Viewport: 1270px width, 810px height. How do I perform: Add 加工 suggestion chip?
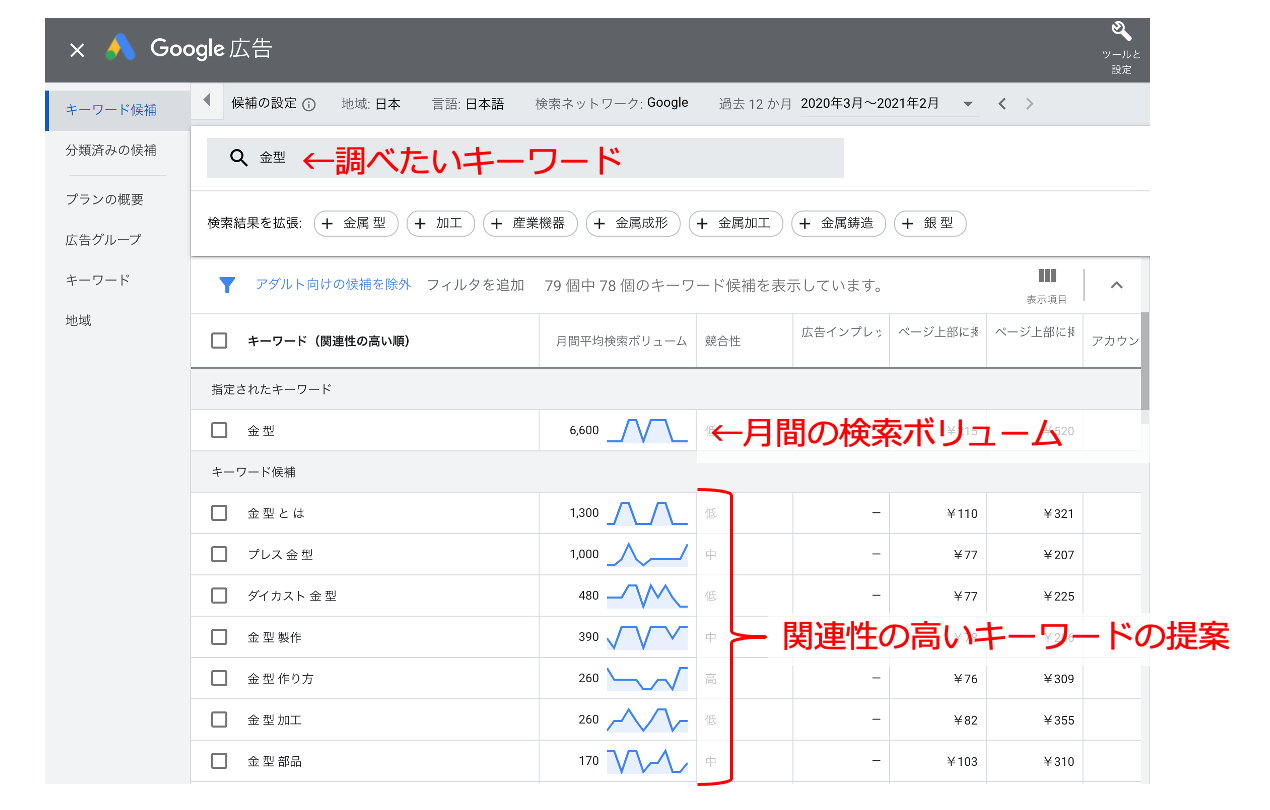click(x=441, y=224)
